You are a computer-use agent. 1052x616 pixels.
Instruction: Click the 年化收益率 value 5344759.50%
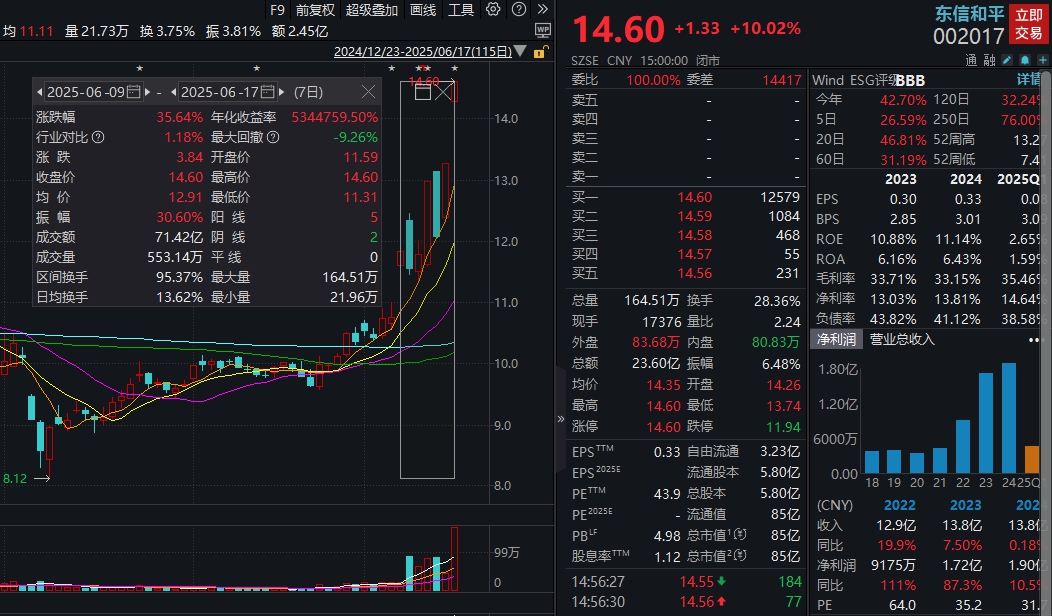(334, 117)
